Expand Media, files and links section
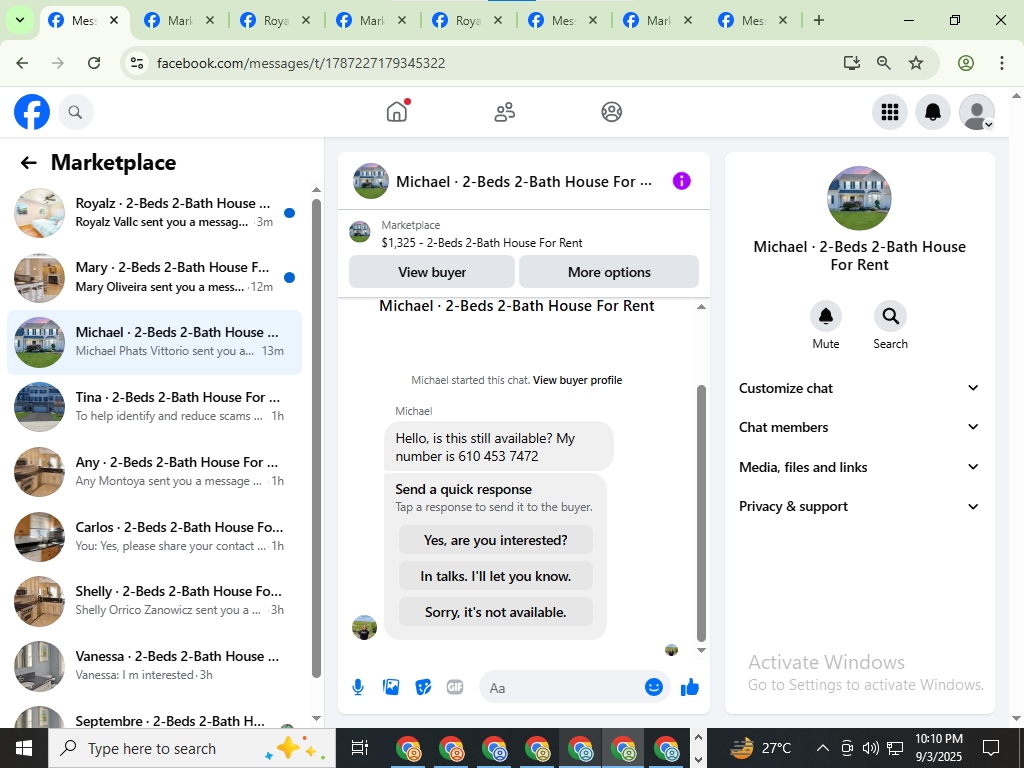Image resolution: width=1024 pixels, height=768 pixels. (859, 467)
